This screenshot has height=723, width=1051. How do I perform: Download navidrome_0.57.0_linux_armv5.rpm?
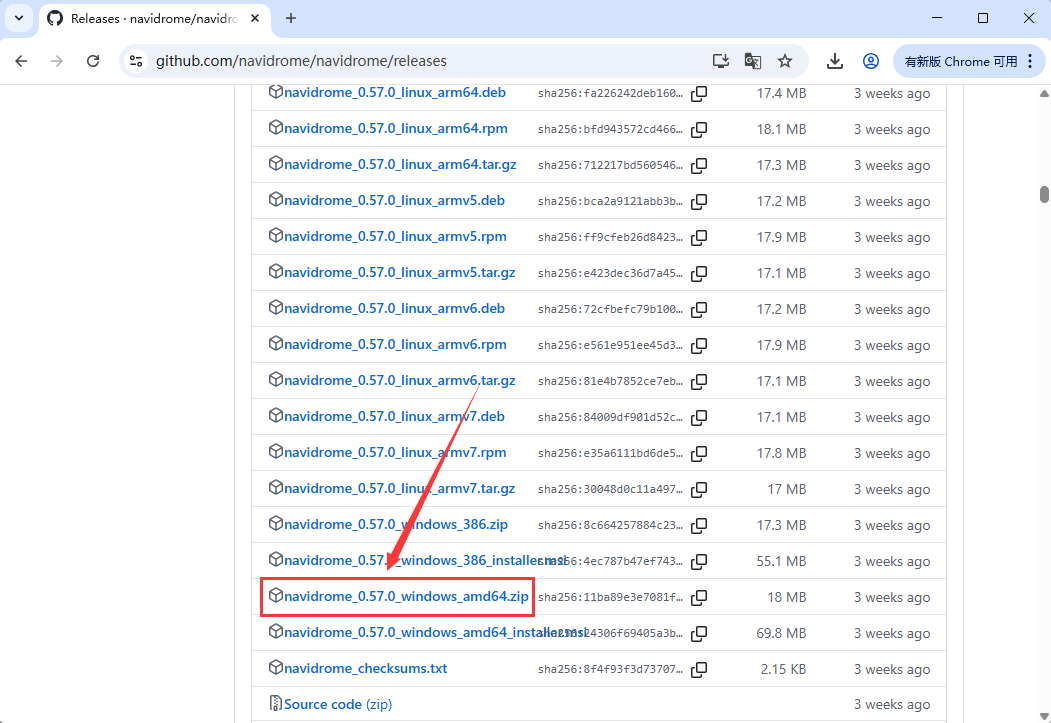click(395, 237)
